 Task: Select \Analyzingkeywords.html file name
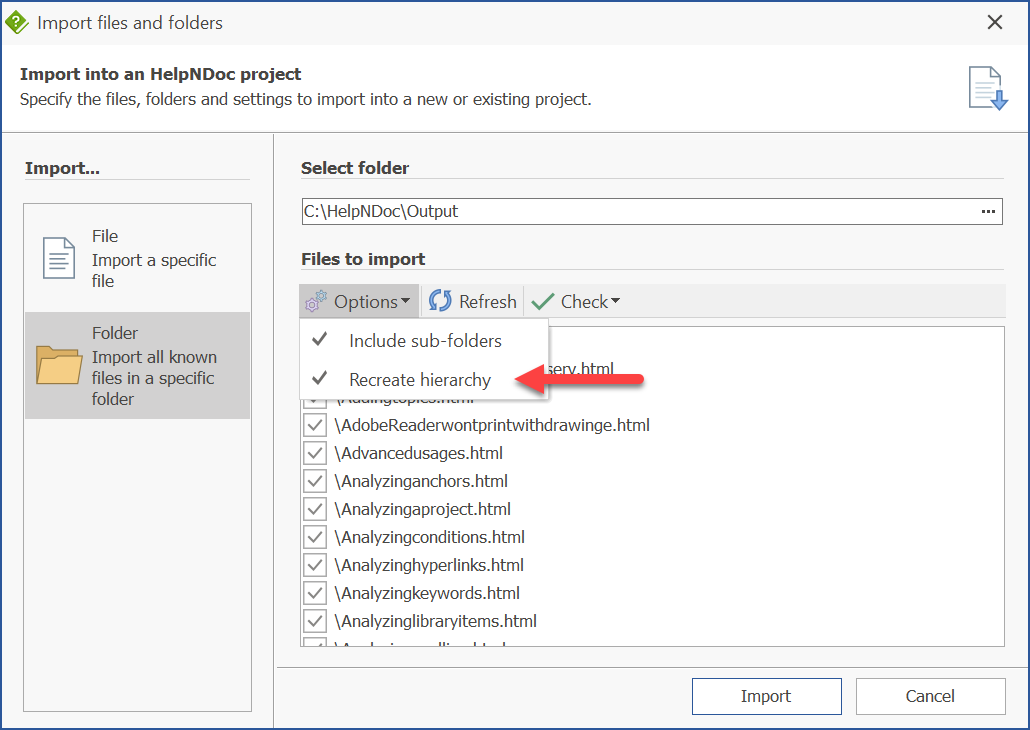click(x=427, y=593)
